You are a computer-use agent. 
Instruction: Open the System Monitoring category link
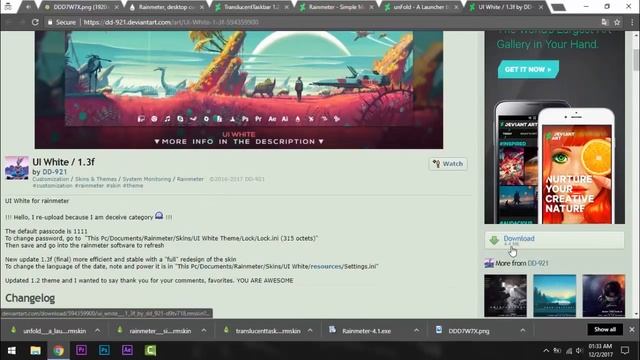[147, 179]
